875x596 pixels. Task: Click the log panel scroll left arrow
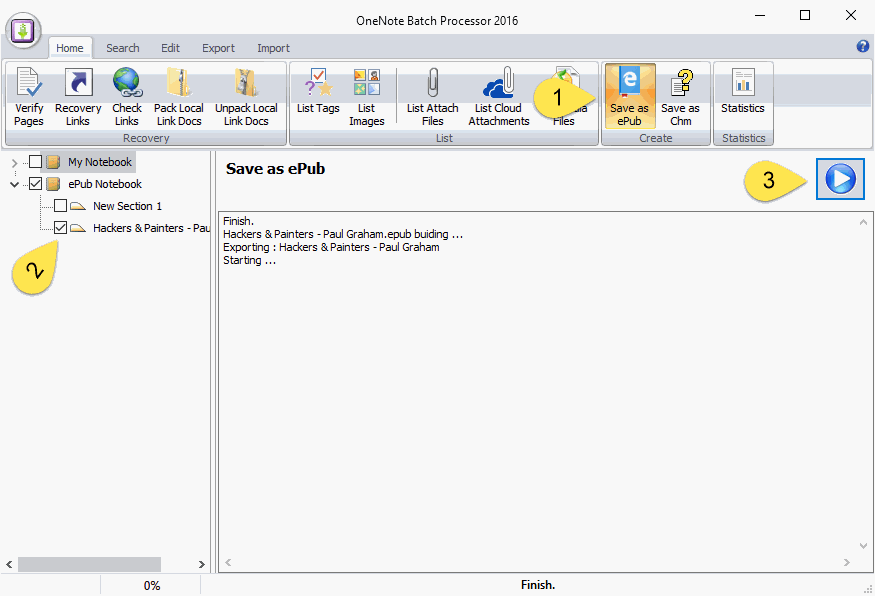pyautogui.click(x=228, y=562)
